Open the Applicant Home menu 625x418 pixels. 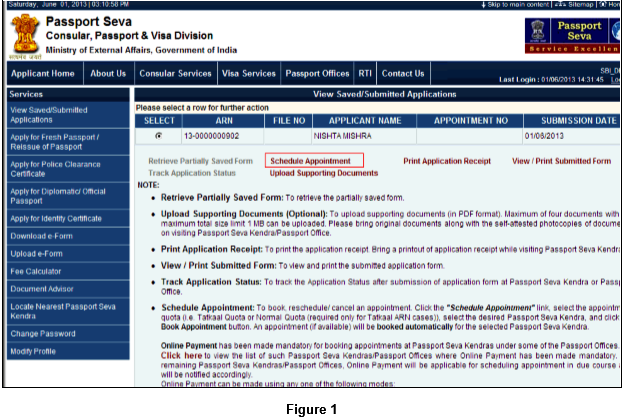pos(42,73)
